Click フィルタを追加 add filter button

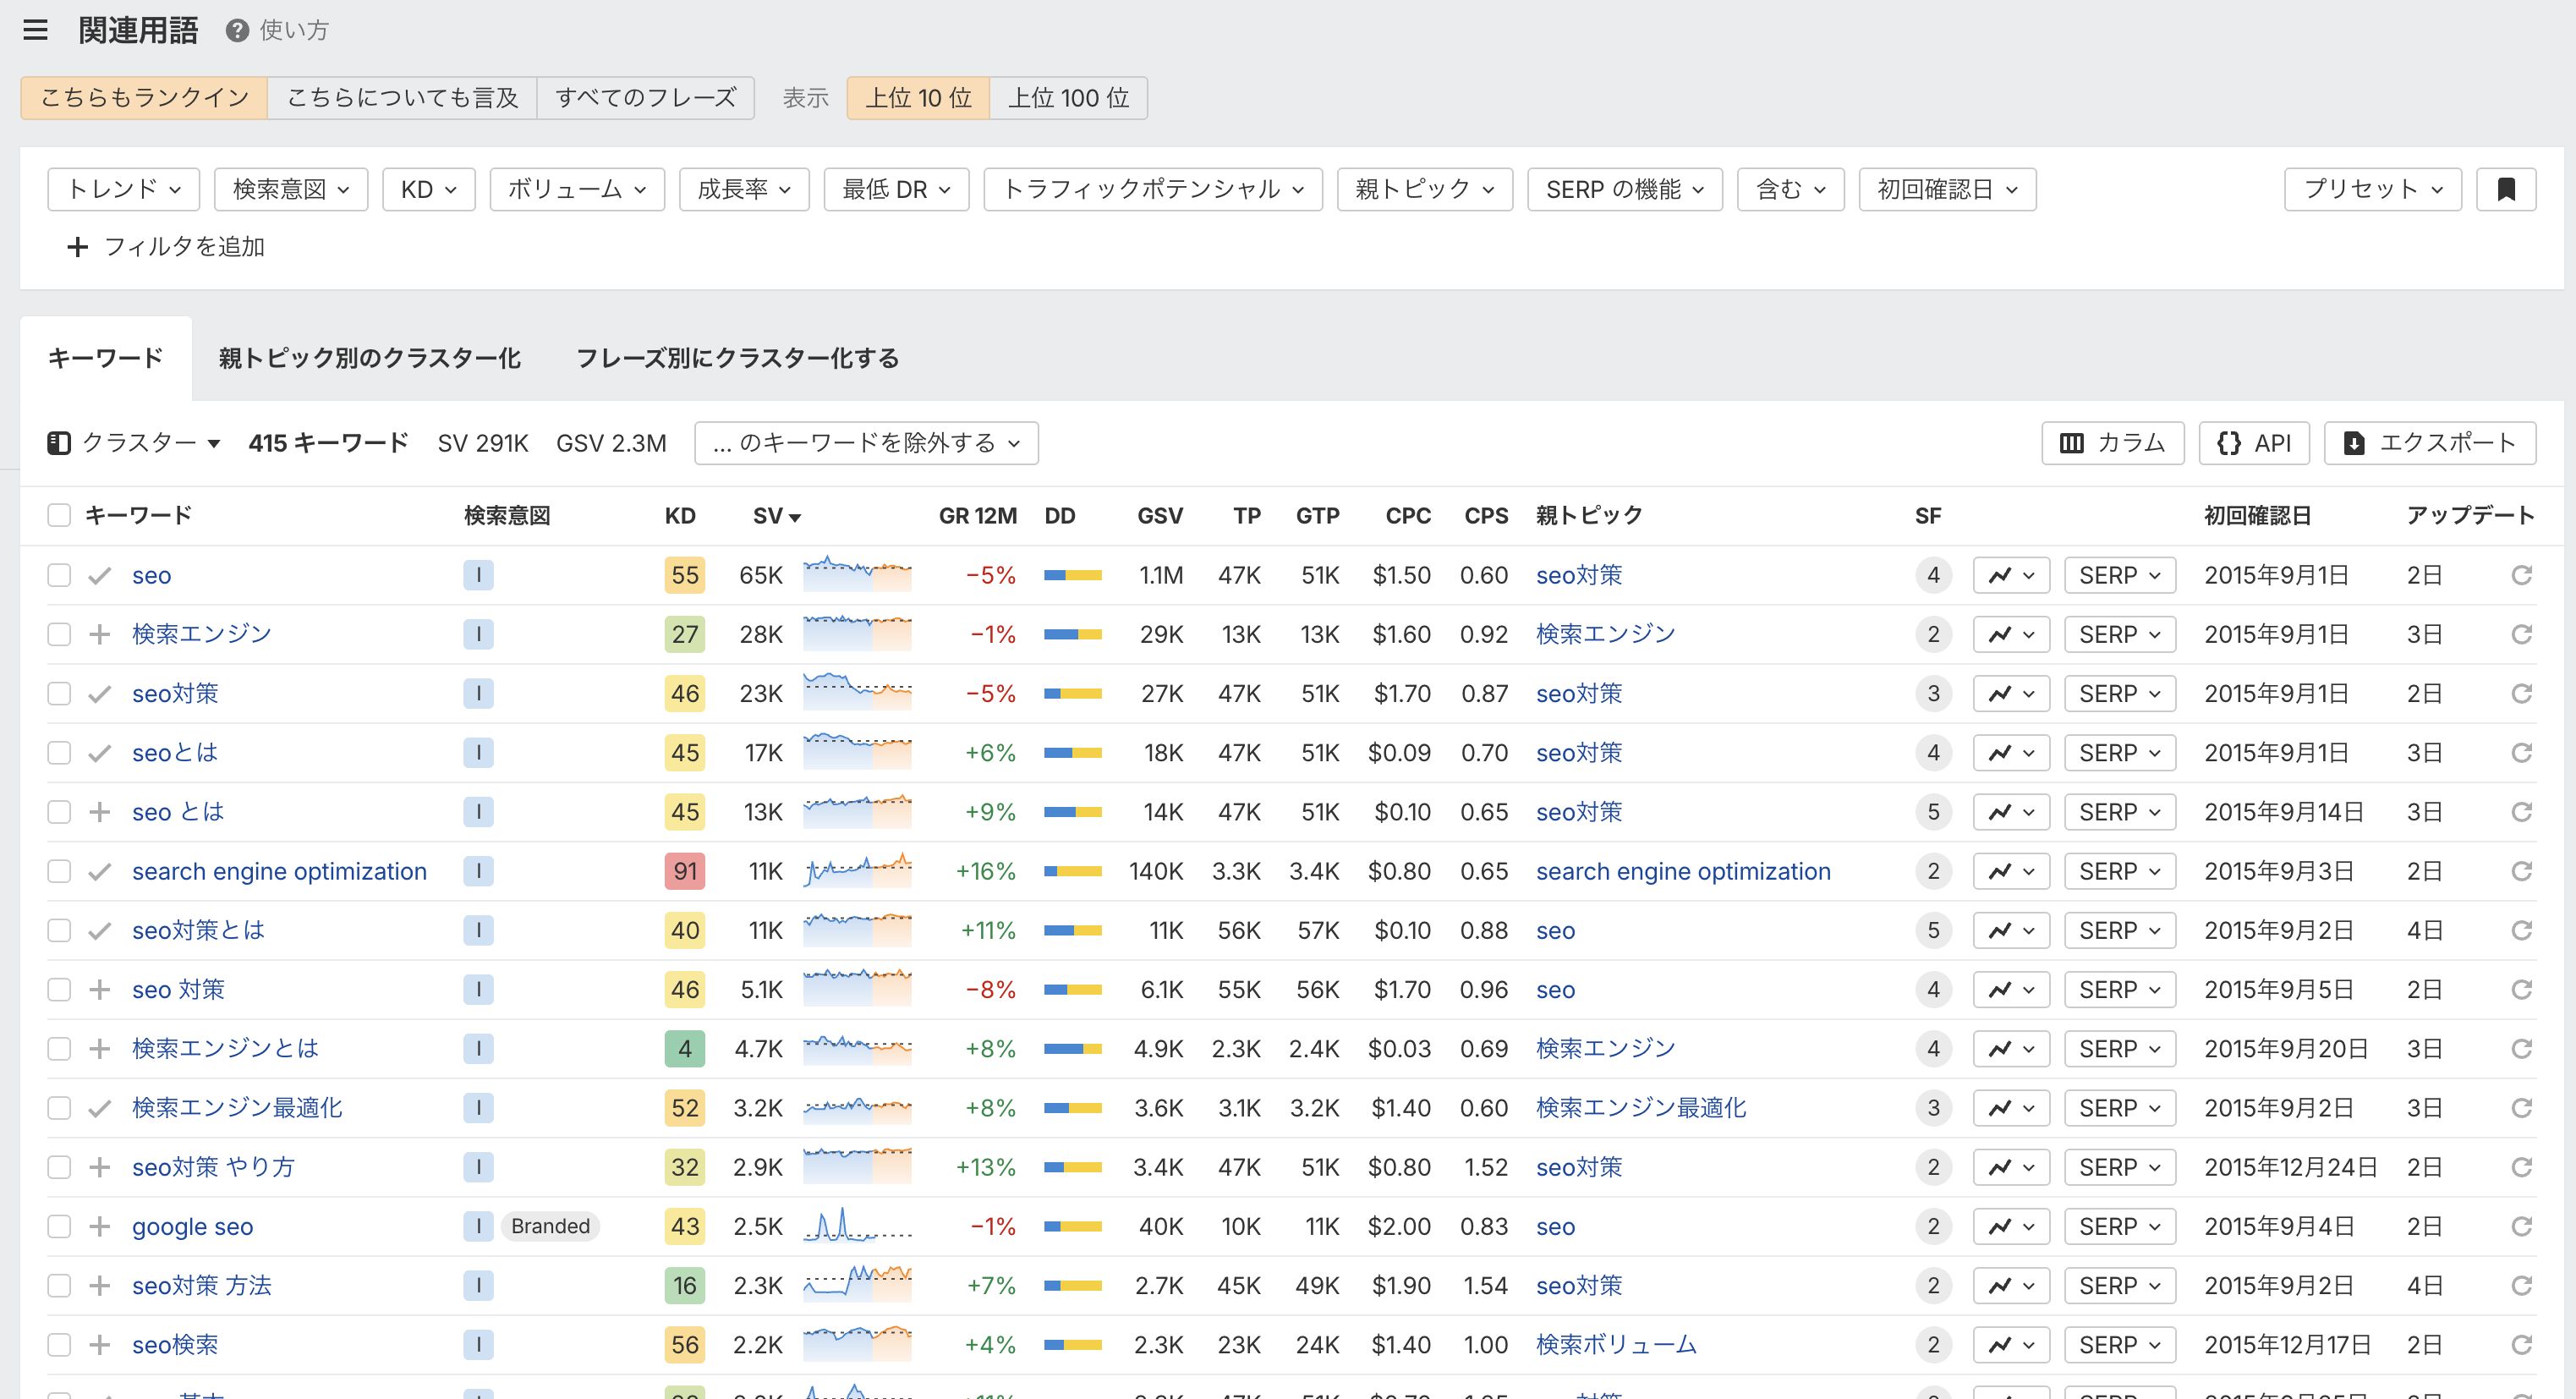(x=166, y=246)
